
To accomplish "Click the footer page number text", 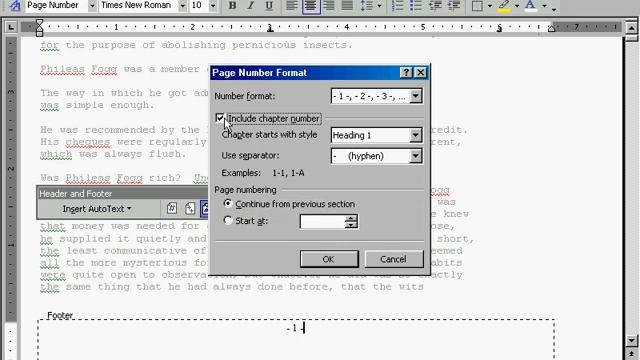I will point(296,328).
